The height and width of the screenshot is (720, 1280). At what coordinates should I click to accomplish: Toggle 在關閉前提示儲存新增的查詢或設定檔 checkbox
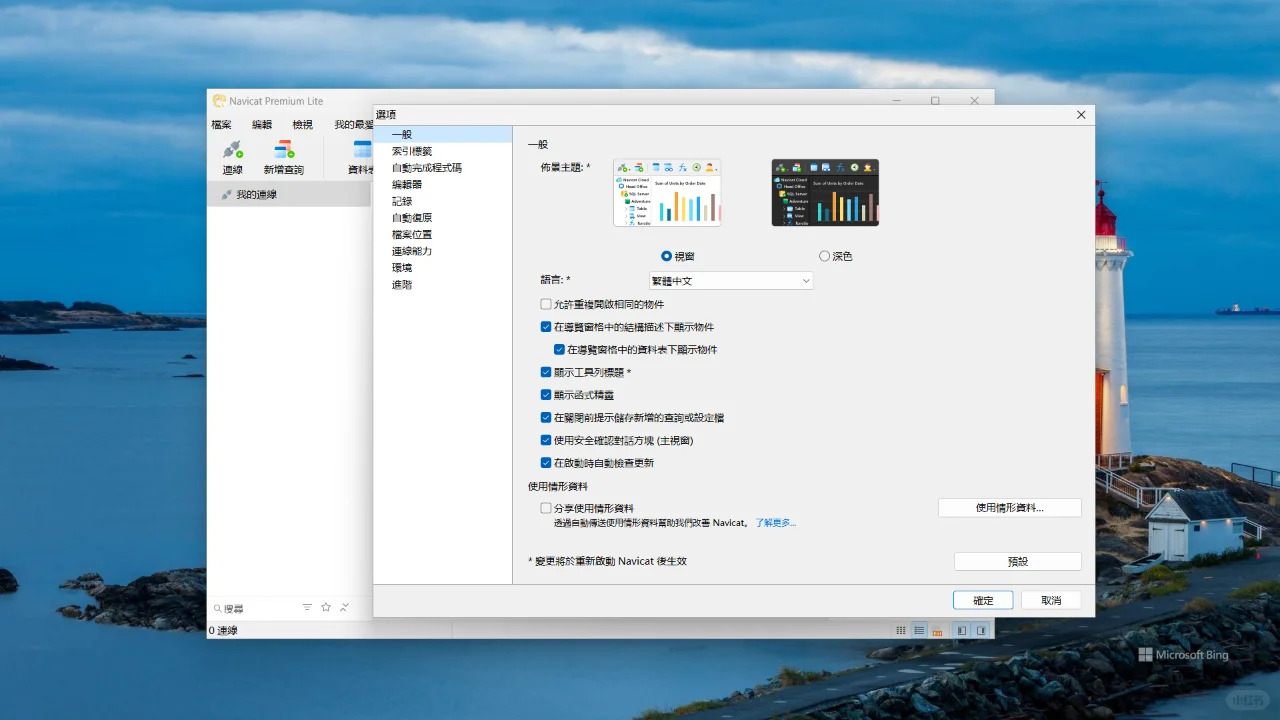coord(546,418)
